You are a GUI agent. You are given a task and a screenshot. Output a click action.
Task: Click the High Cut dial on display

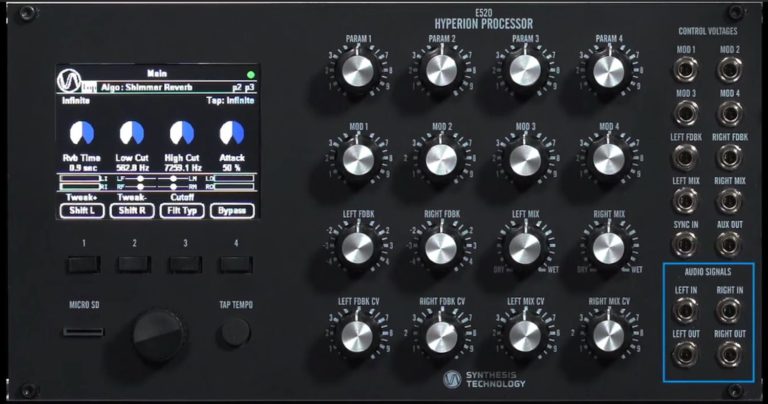click(x=182, y=133)
